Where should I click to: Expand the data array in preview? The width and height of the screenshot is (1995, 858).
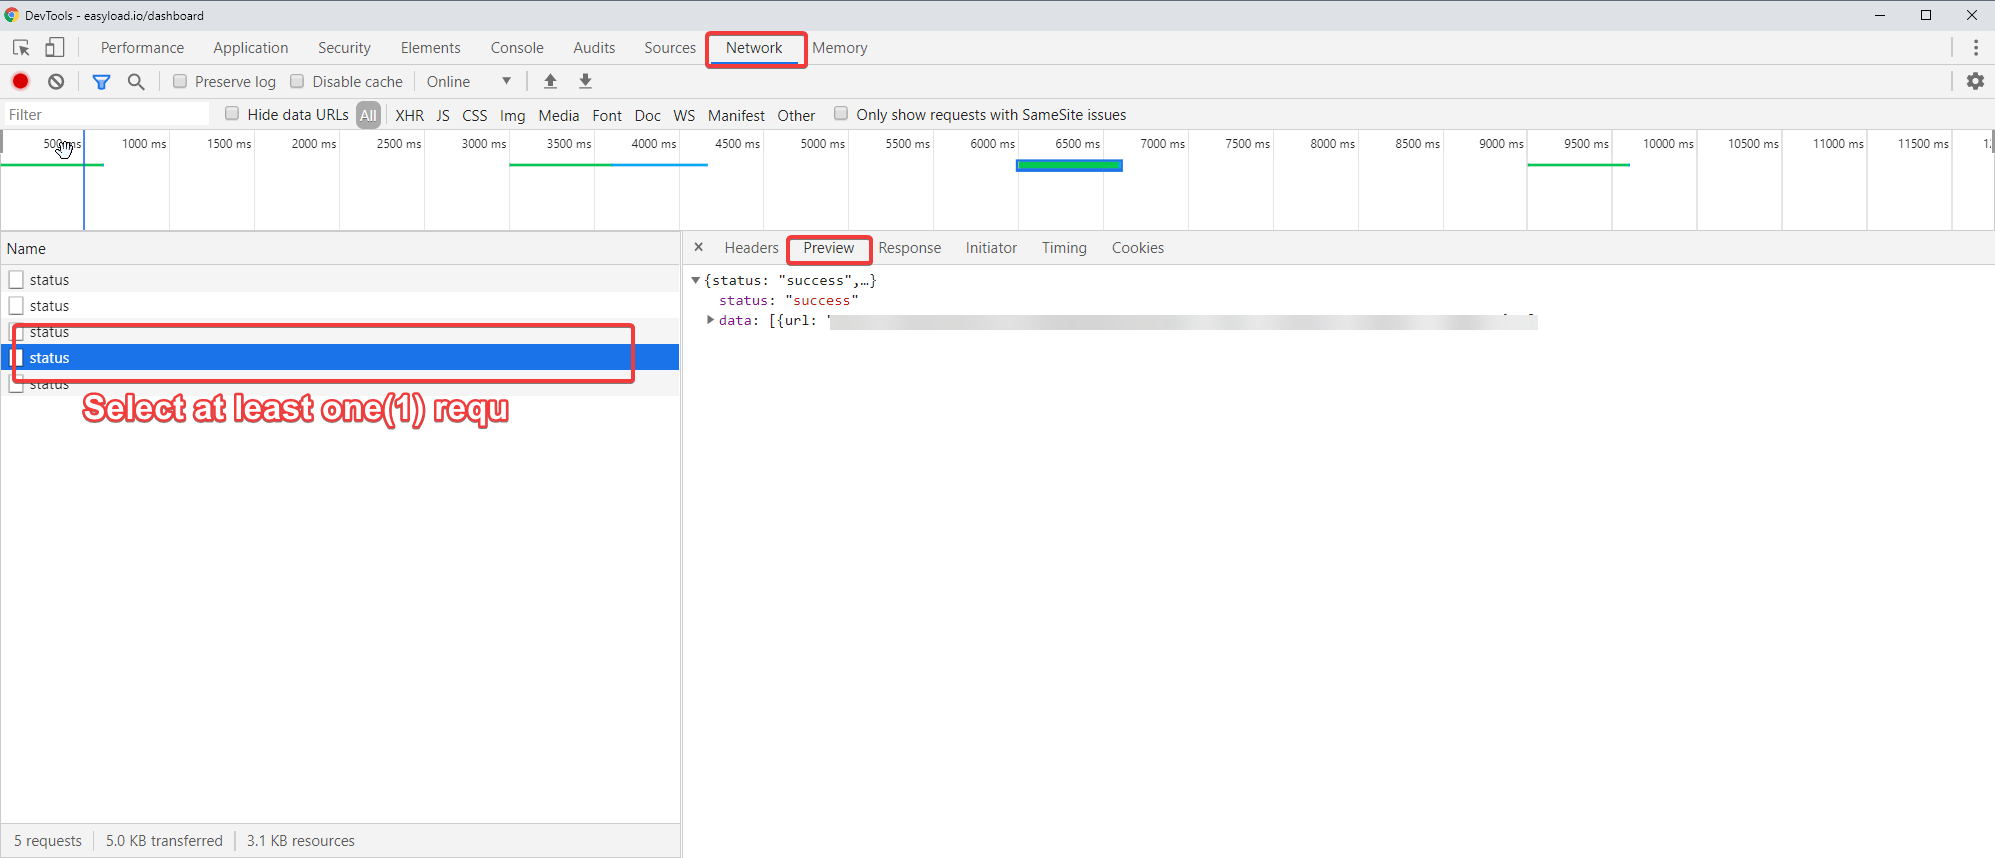coord(710,320)
